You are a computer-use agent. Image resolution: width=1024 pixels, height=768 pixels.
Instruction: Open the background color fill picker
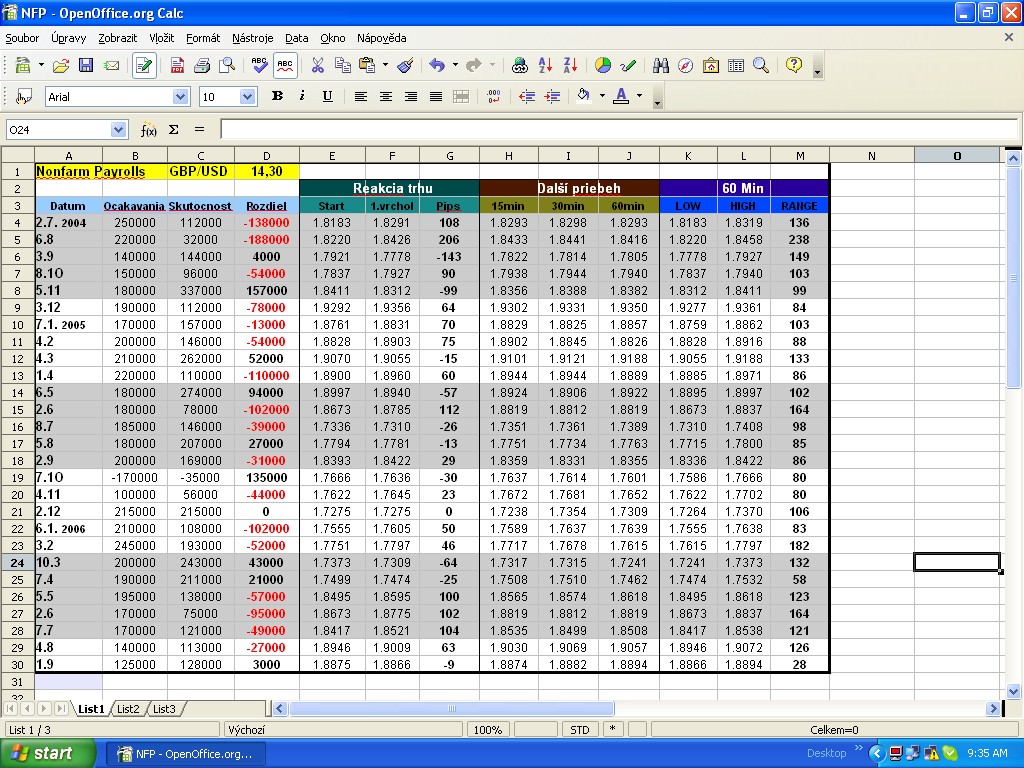584,97
